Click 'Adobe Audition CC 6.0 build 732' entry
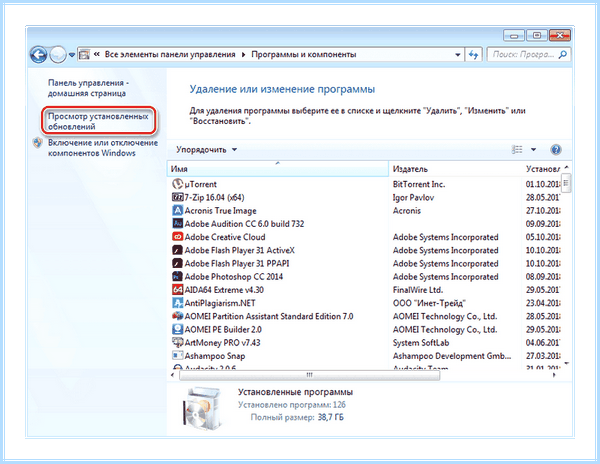The image size is (600, 464). pyautogui.click(x=244, y=224)
